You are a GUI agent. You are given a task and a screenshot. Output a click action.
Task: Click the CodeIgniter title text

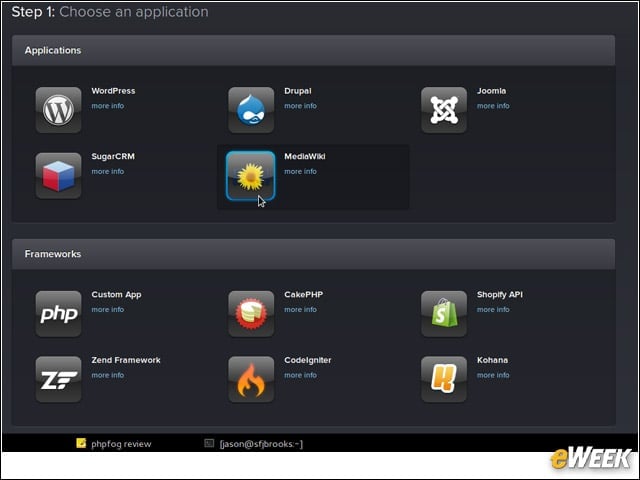(x=308, y=360)
